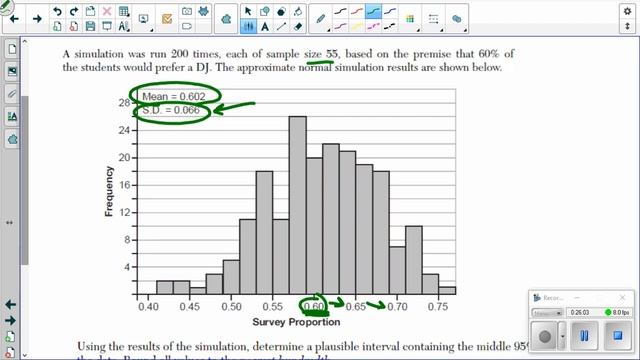Go to previous page using top toolbar back arrow
Viewport: 640px width, 360px height.
14,19
